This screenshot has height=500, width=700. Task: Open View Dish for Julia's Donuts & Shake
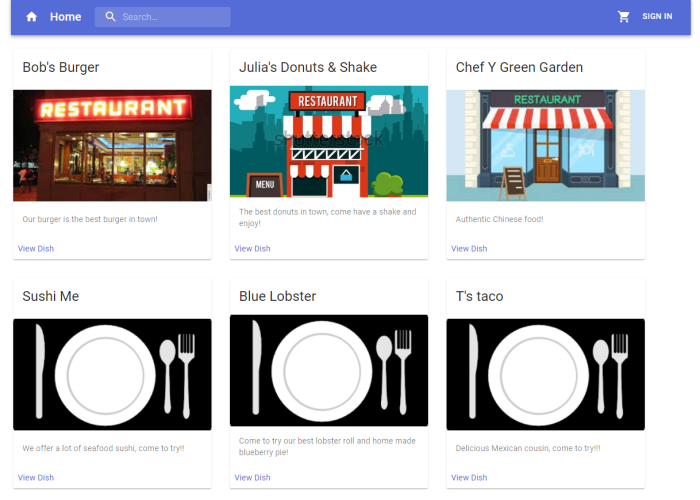(252, 249)
